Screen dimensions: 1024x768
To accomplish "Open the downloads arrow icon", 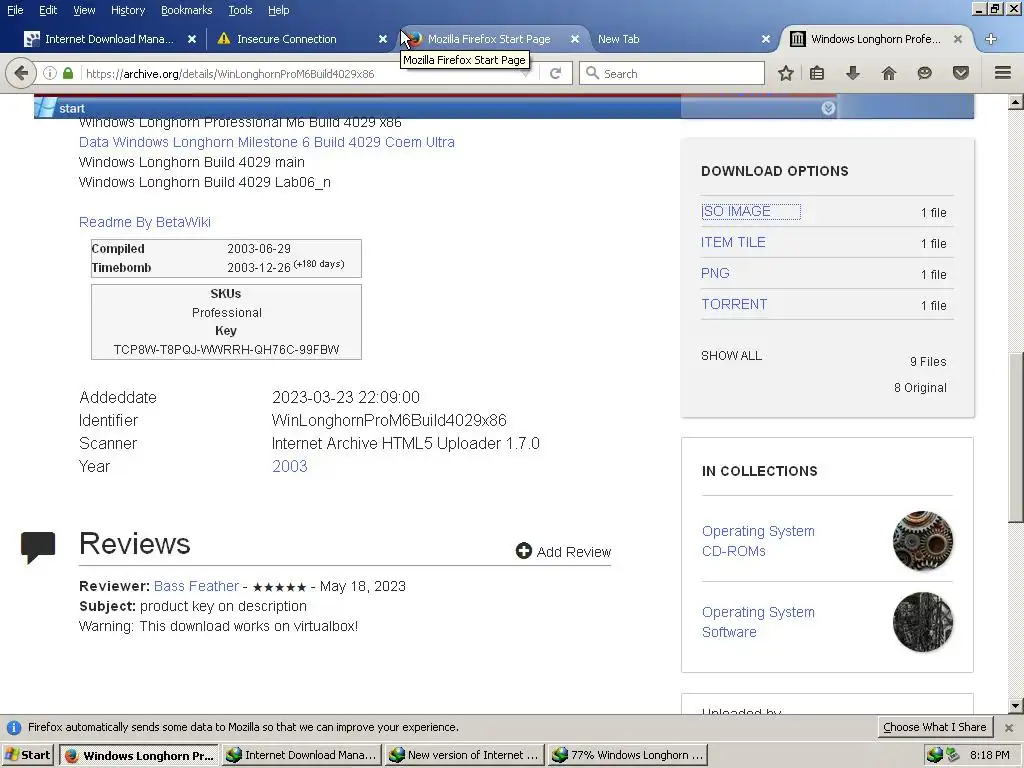I will point(852,73).
